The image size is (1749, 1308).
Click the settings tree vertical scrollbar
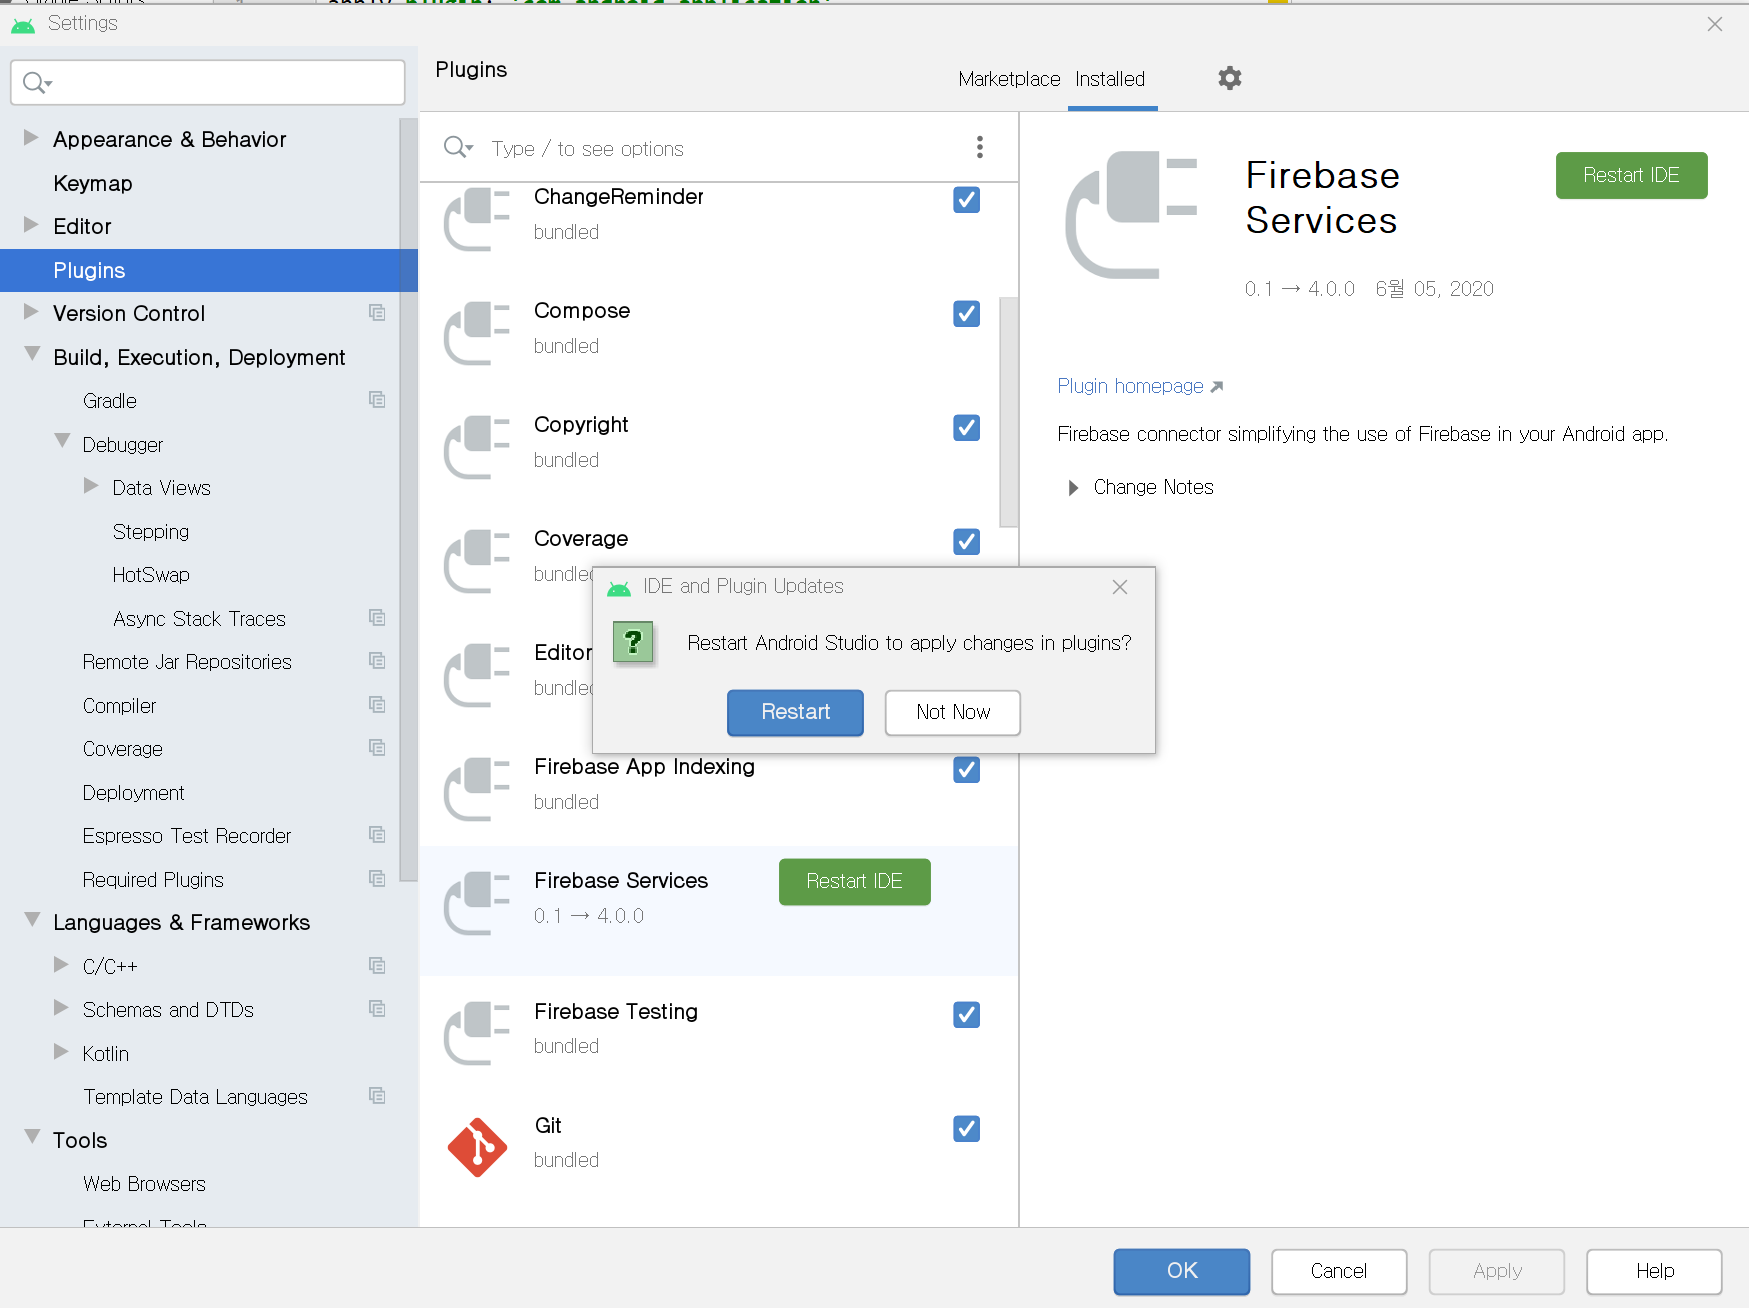pos(408,500)
